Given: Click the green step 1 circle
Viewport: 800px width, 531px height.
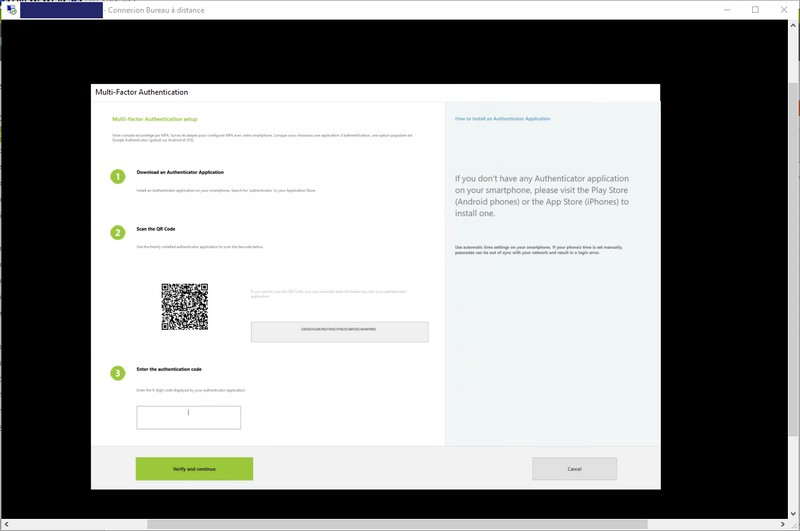Looking at the screenshot, I should [x=118, y=176].
